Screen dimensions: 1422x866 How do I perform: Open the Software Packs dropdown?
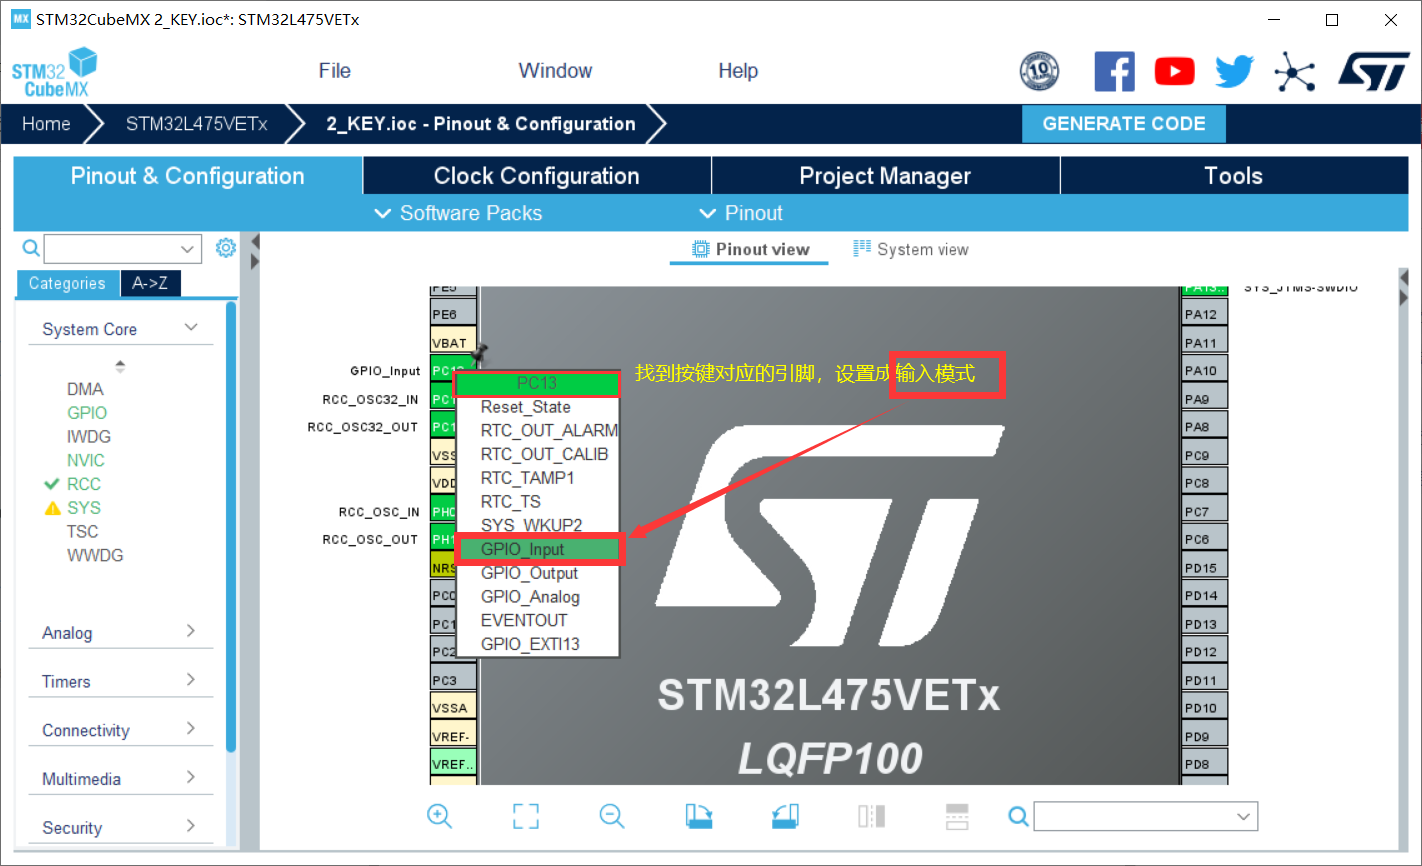[458, 213]
